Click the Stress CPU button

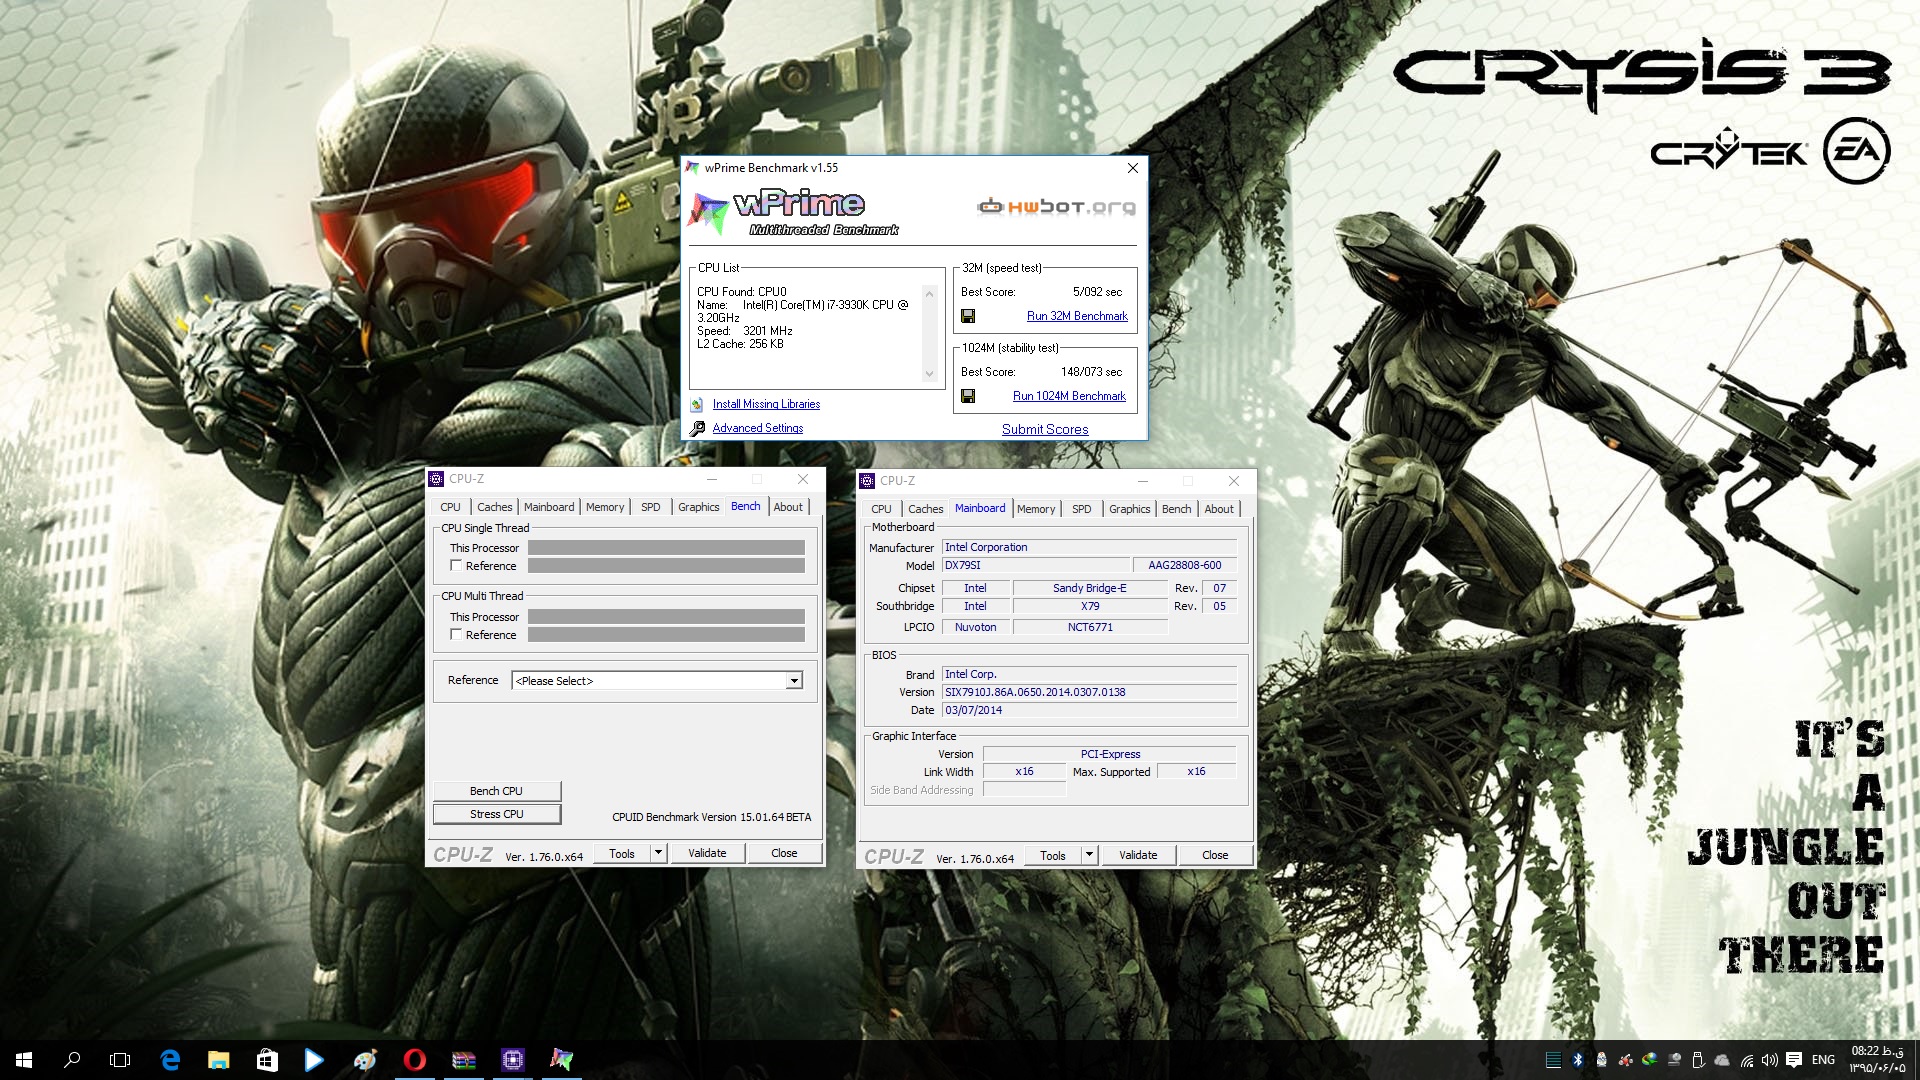click(x=497, y=814)
